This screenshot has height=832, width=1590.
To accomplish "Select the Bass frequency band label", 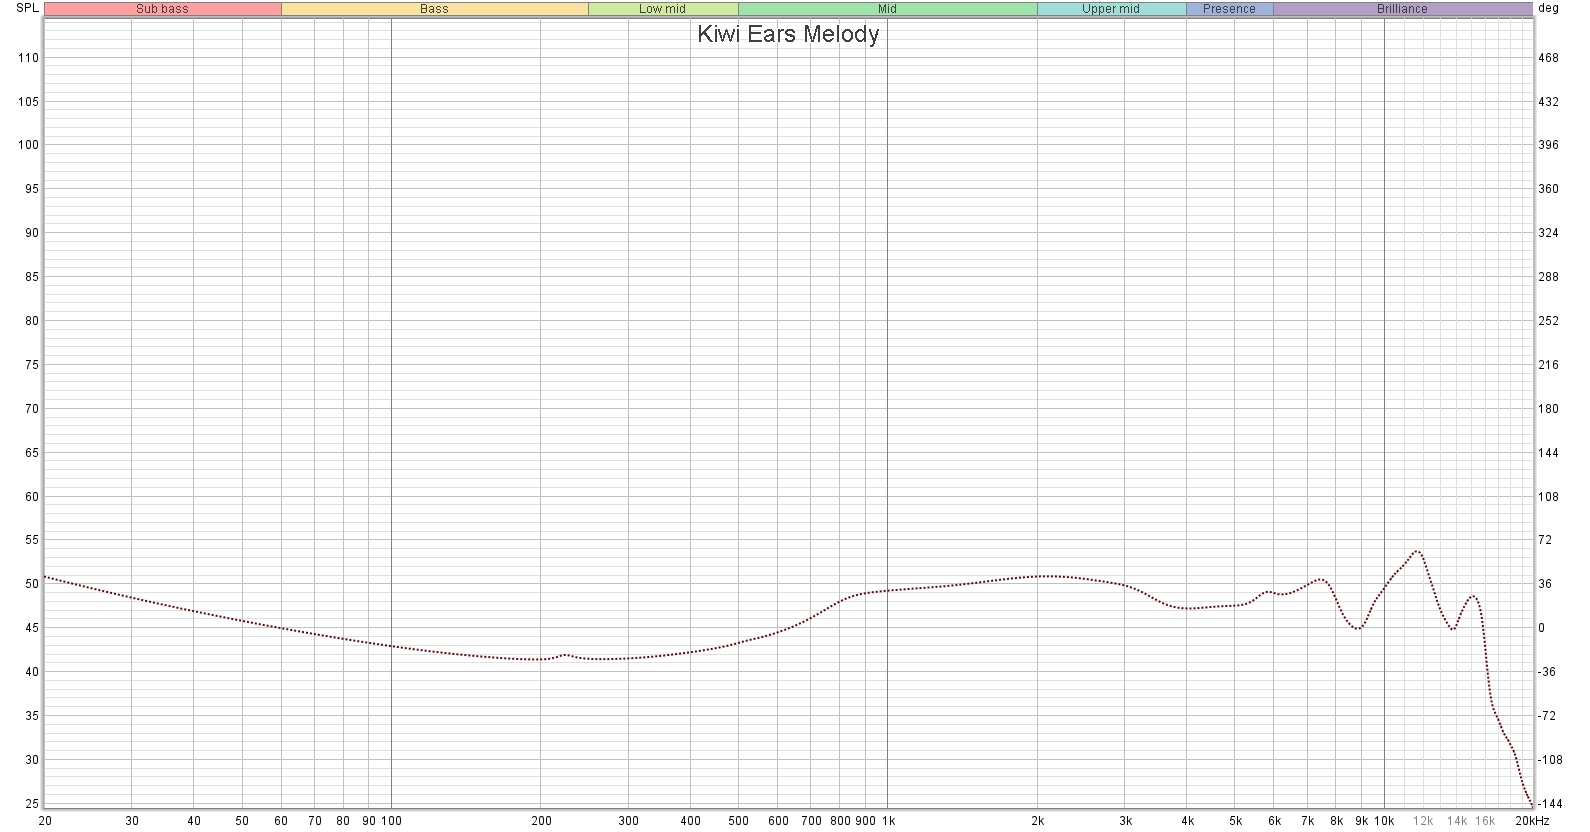I will pos(434,9).
